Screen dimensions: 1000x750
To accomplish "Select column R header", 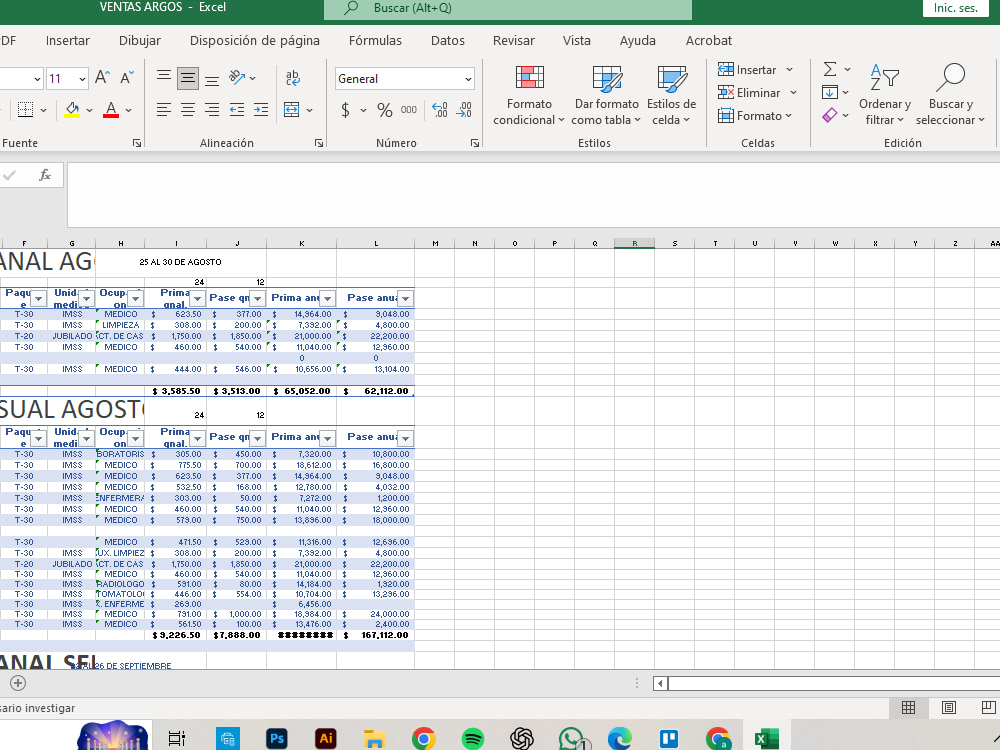I will coord(635,243).
